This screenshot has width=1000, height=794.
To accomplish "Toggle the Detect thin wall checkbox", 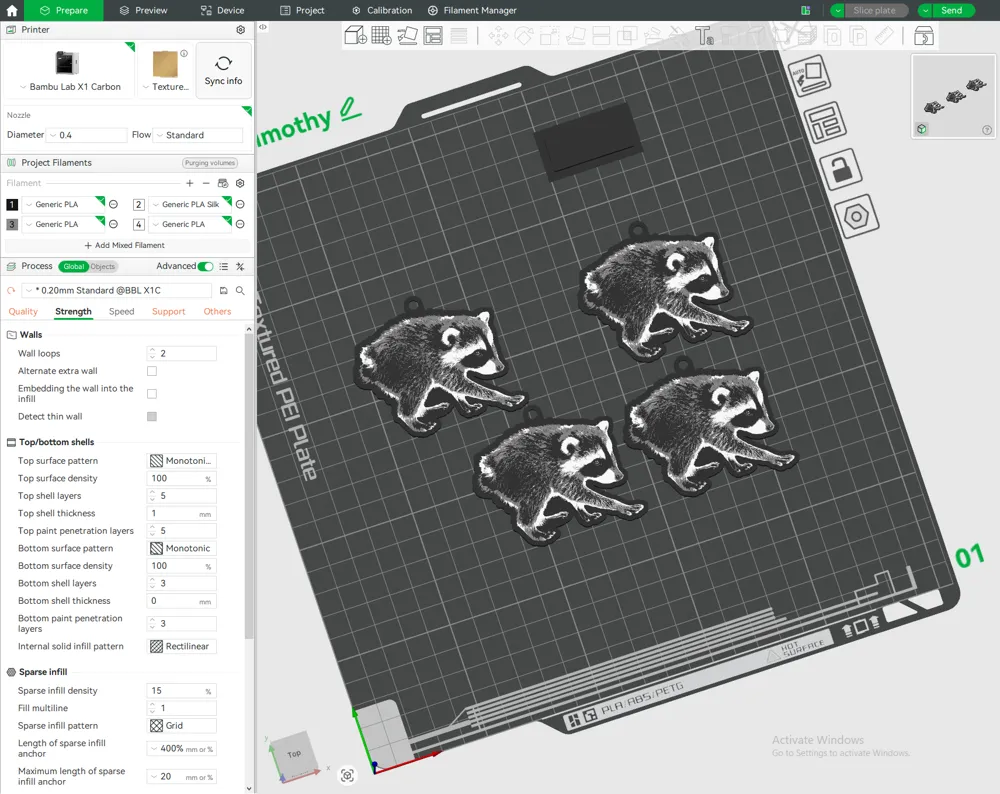I will click(152, 416).
